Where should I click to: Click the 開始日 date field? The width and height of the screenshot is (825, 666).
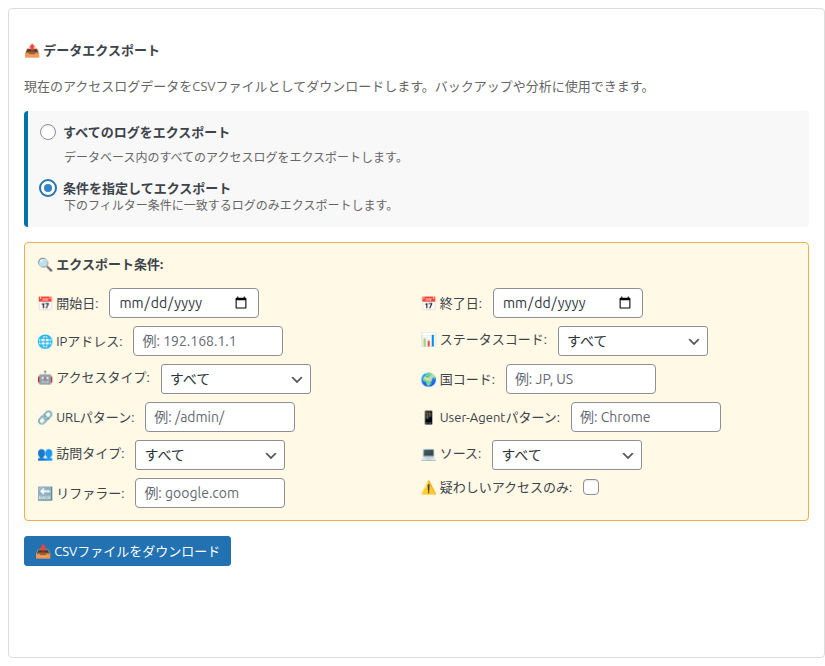184,303
